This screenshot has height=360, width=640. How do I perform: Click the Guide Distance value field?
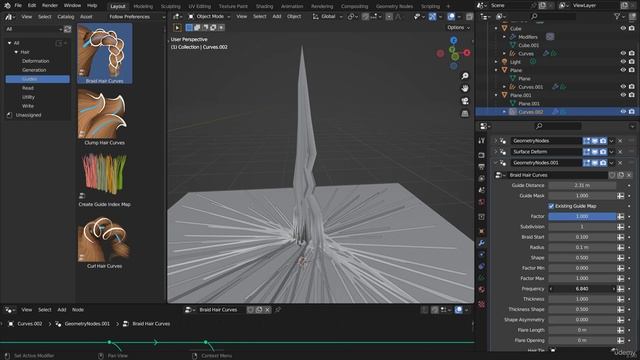point(582,185)
